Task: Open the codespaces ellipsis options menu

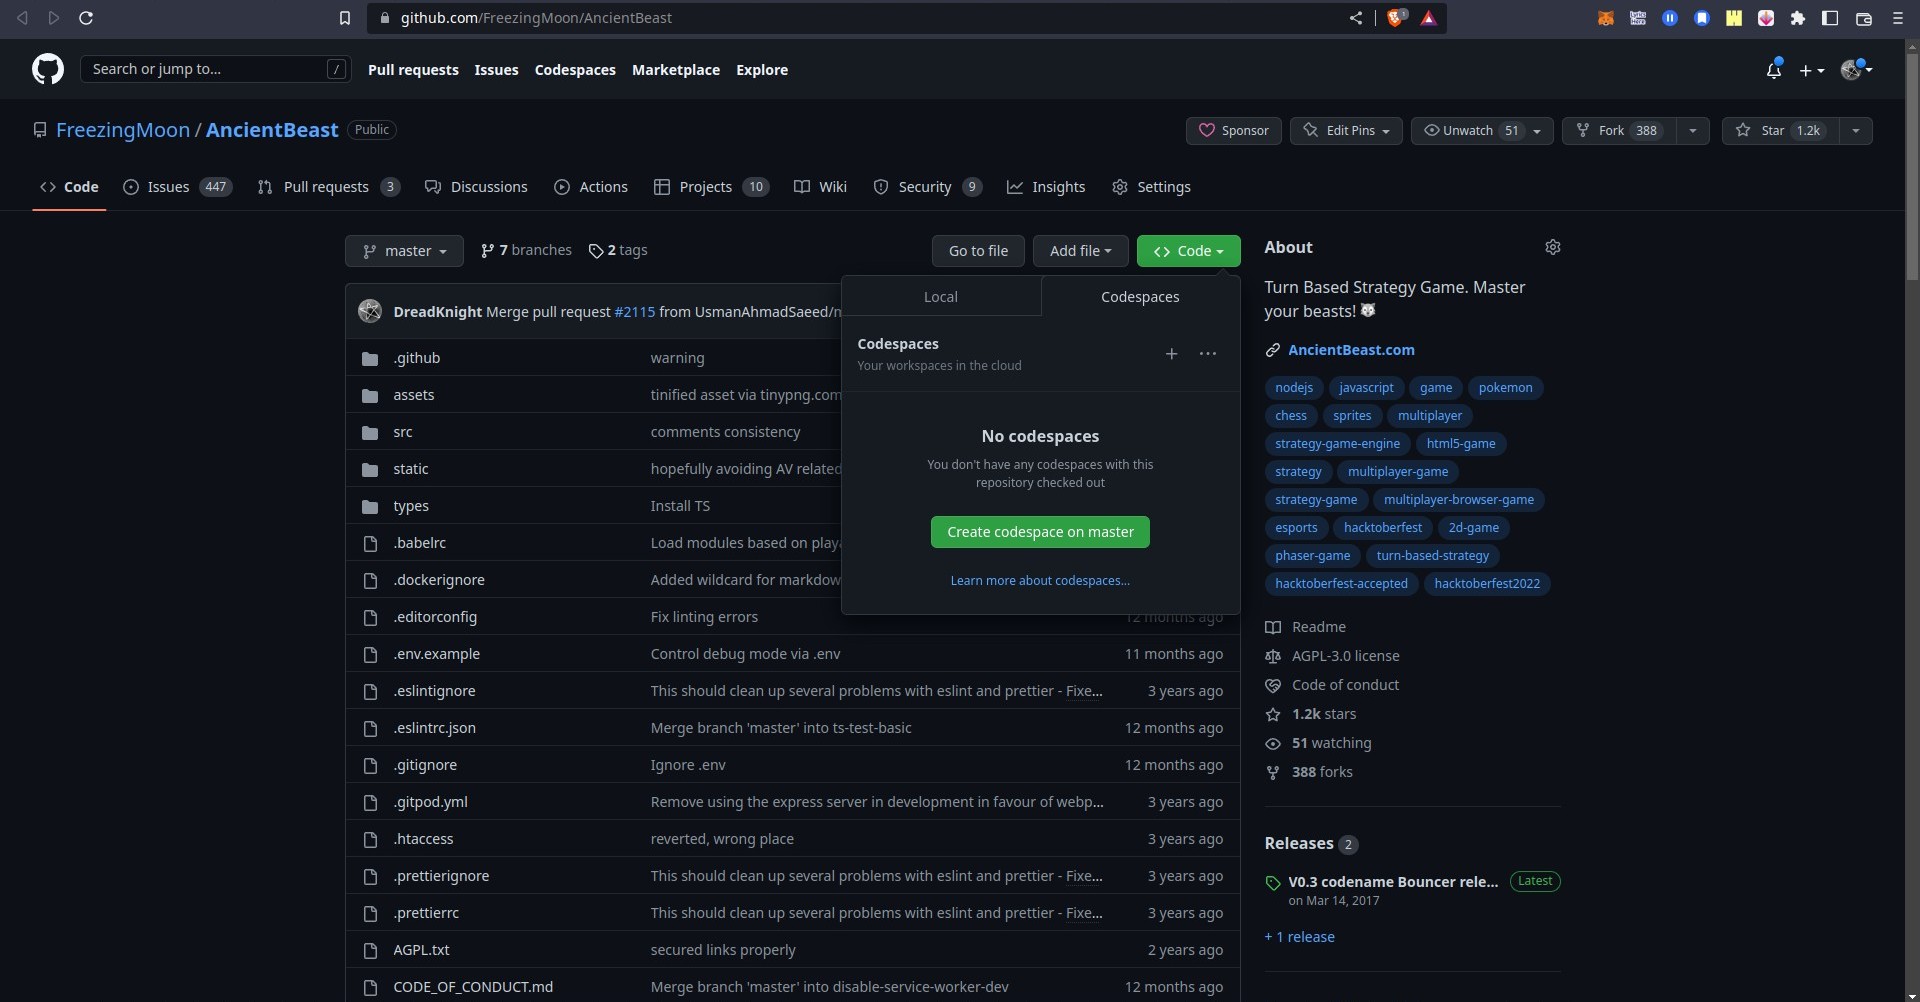Action: 1208,353
